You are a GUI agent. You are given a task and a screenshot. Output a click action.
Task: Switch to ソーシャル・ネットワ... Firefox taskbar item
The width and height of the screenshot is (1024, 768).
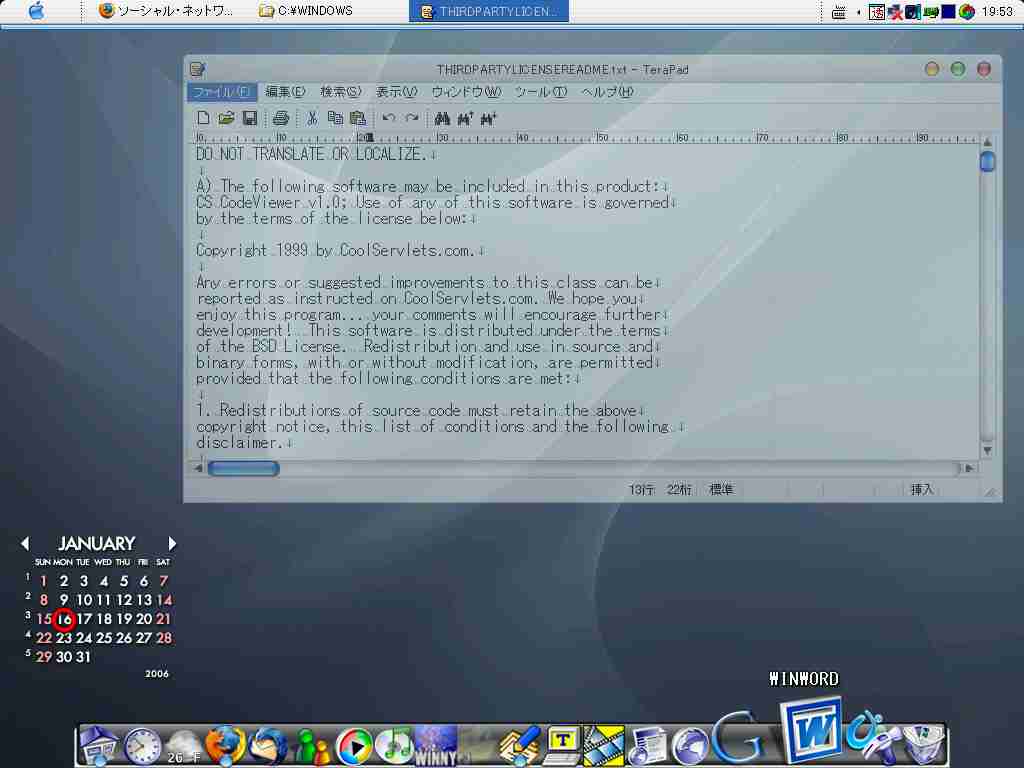click(x=166, y=11)
